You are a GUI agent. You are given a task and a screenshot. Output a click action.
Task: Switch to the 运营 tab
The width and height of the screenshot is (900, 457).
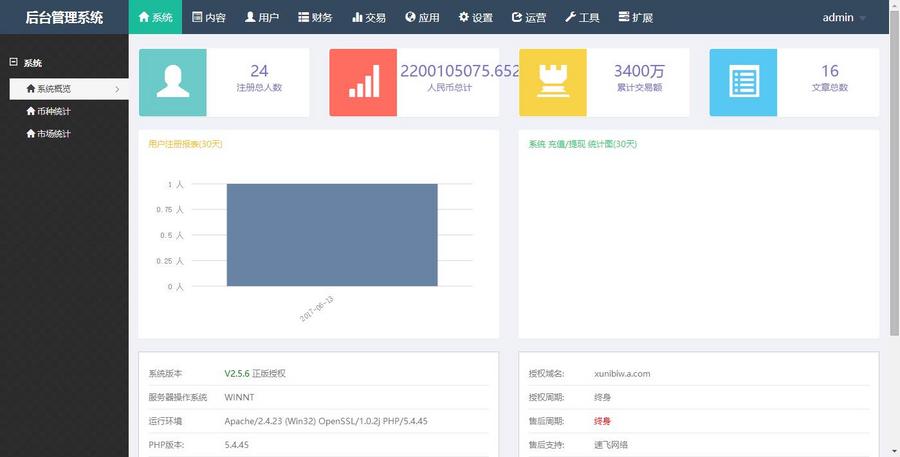click(529, 17)
